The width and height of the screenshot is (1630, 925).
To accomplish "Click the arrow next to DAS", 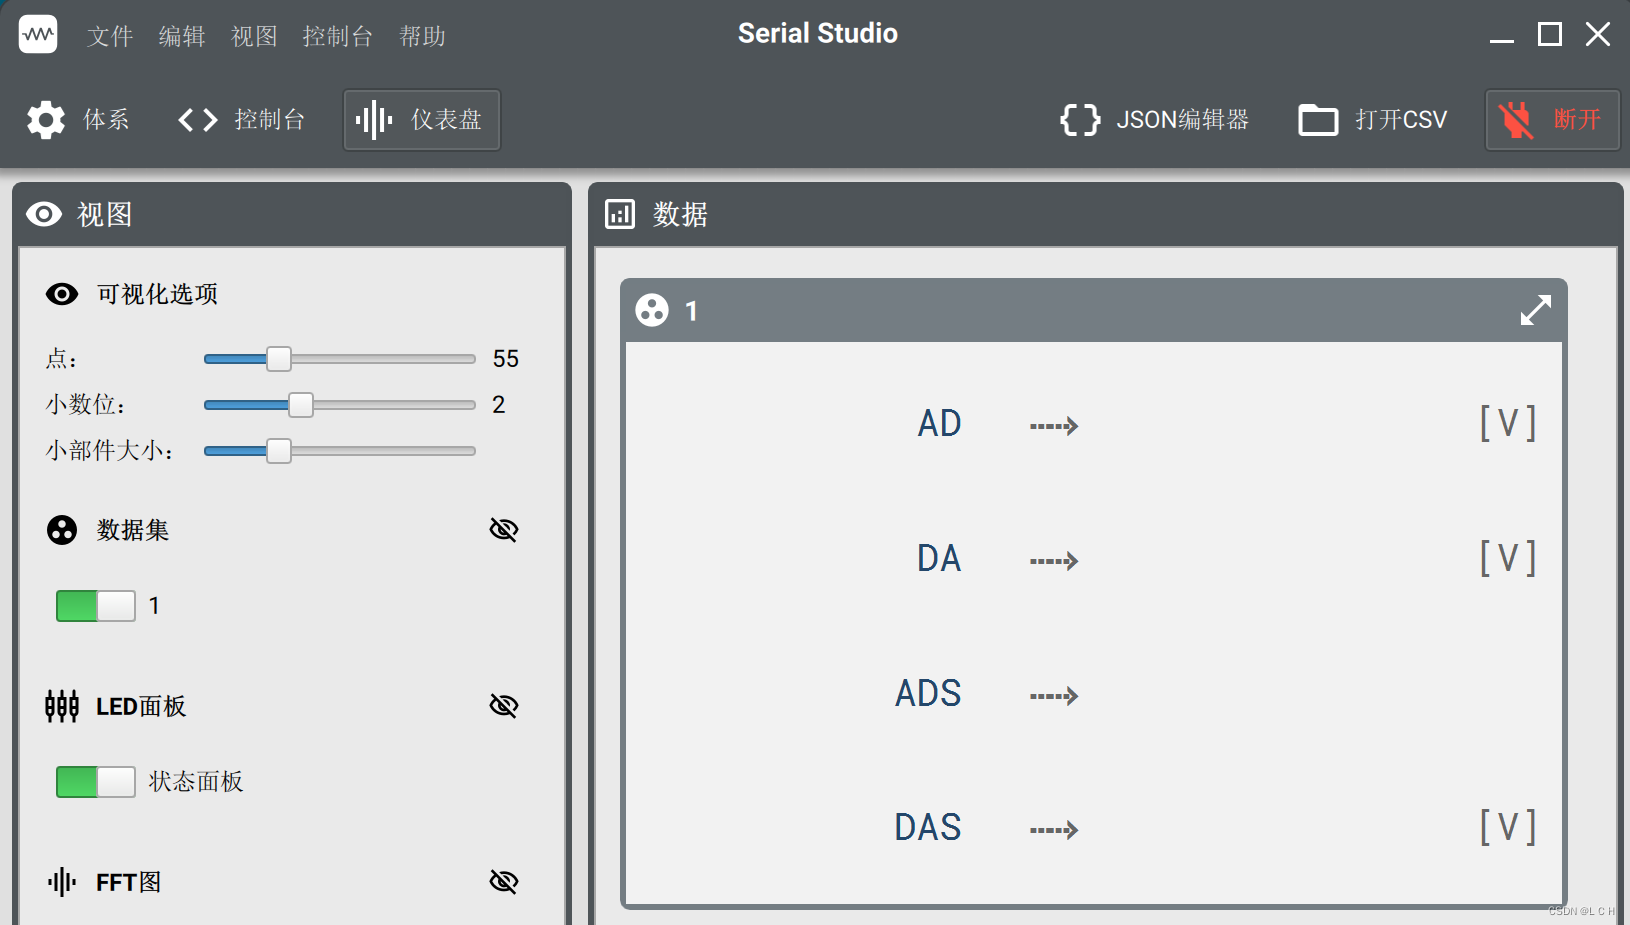I will click(x=1054, y=830).
